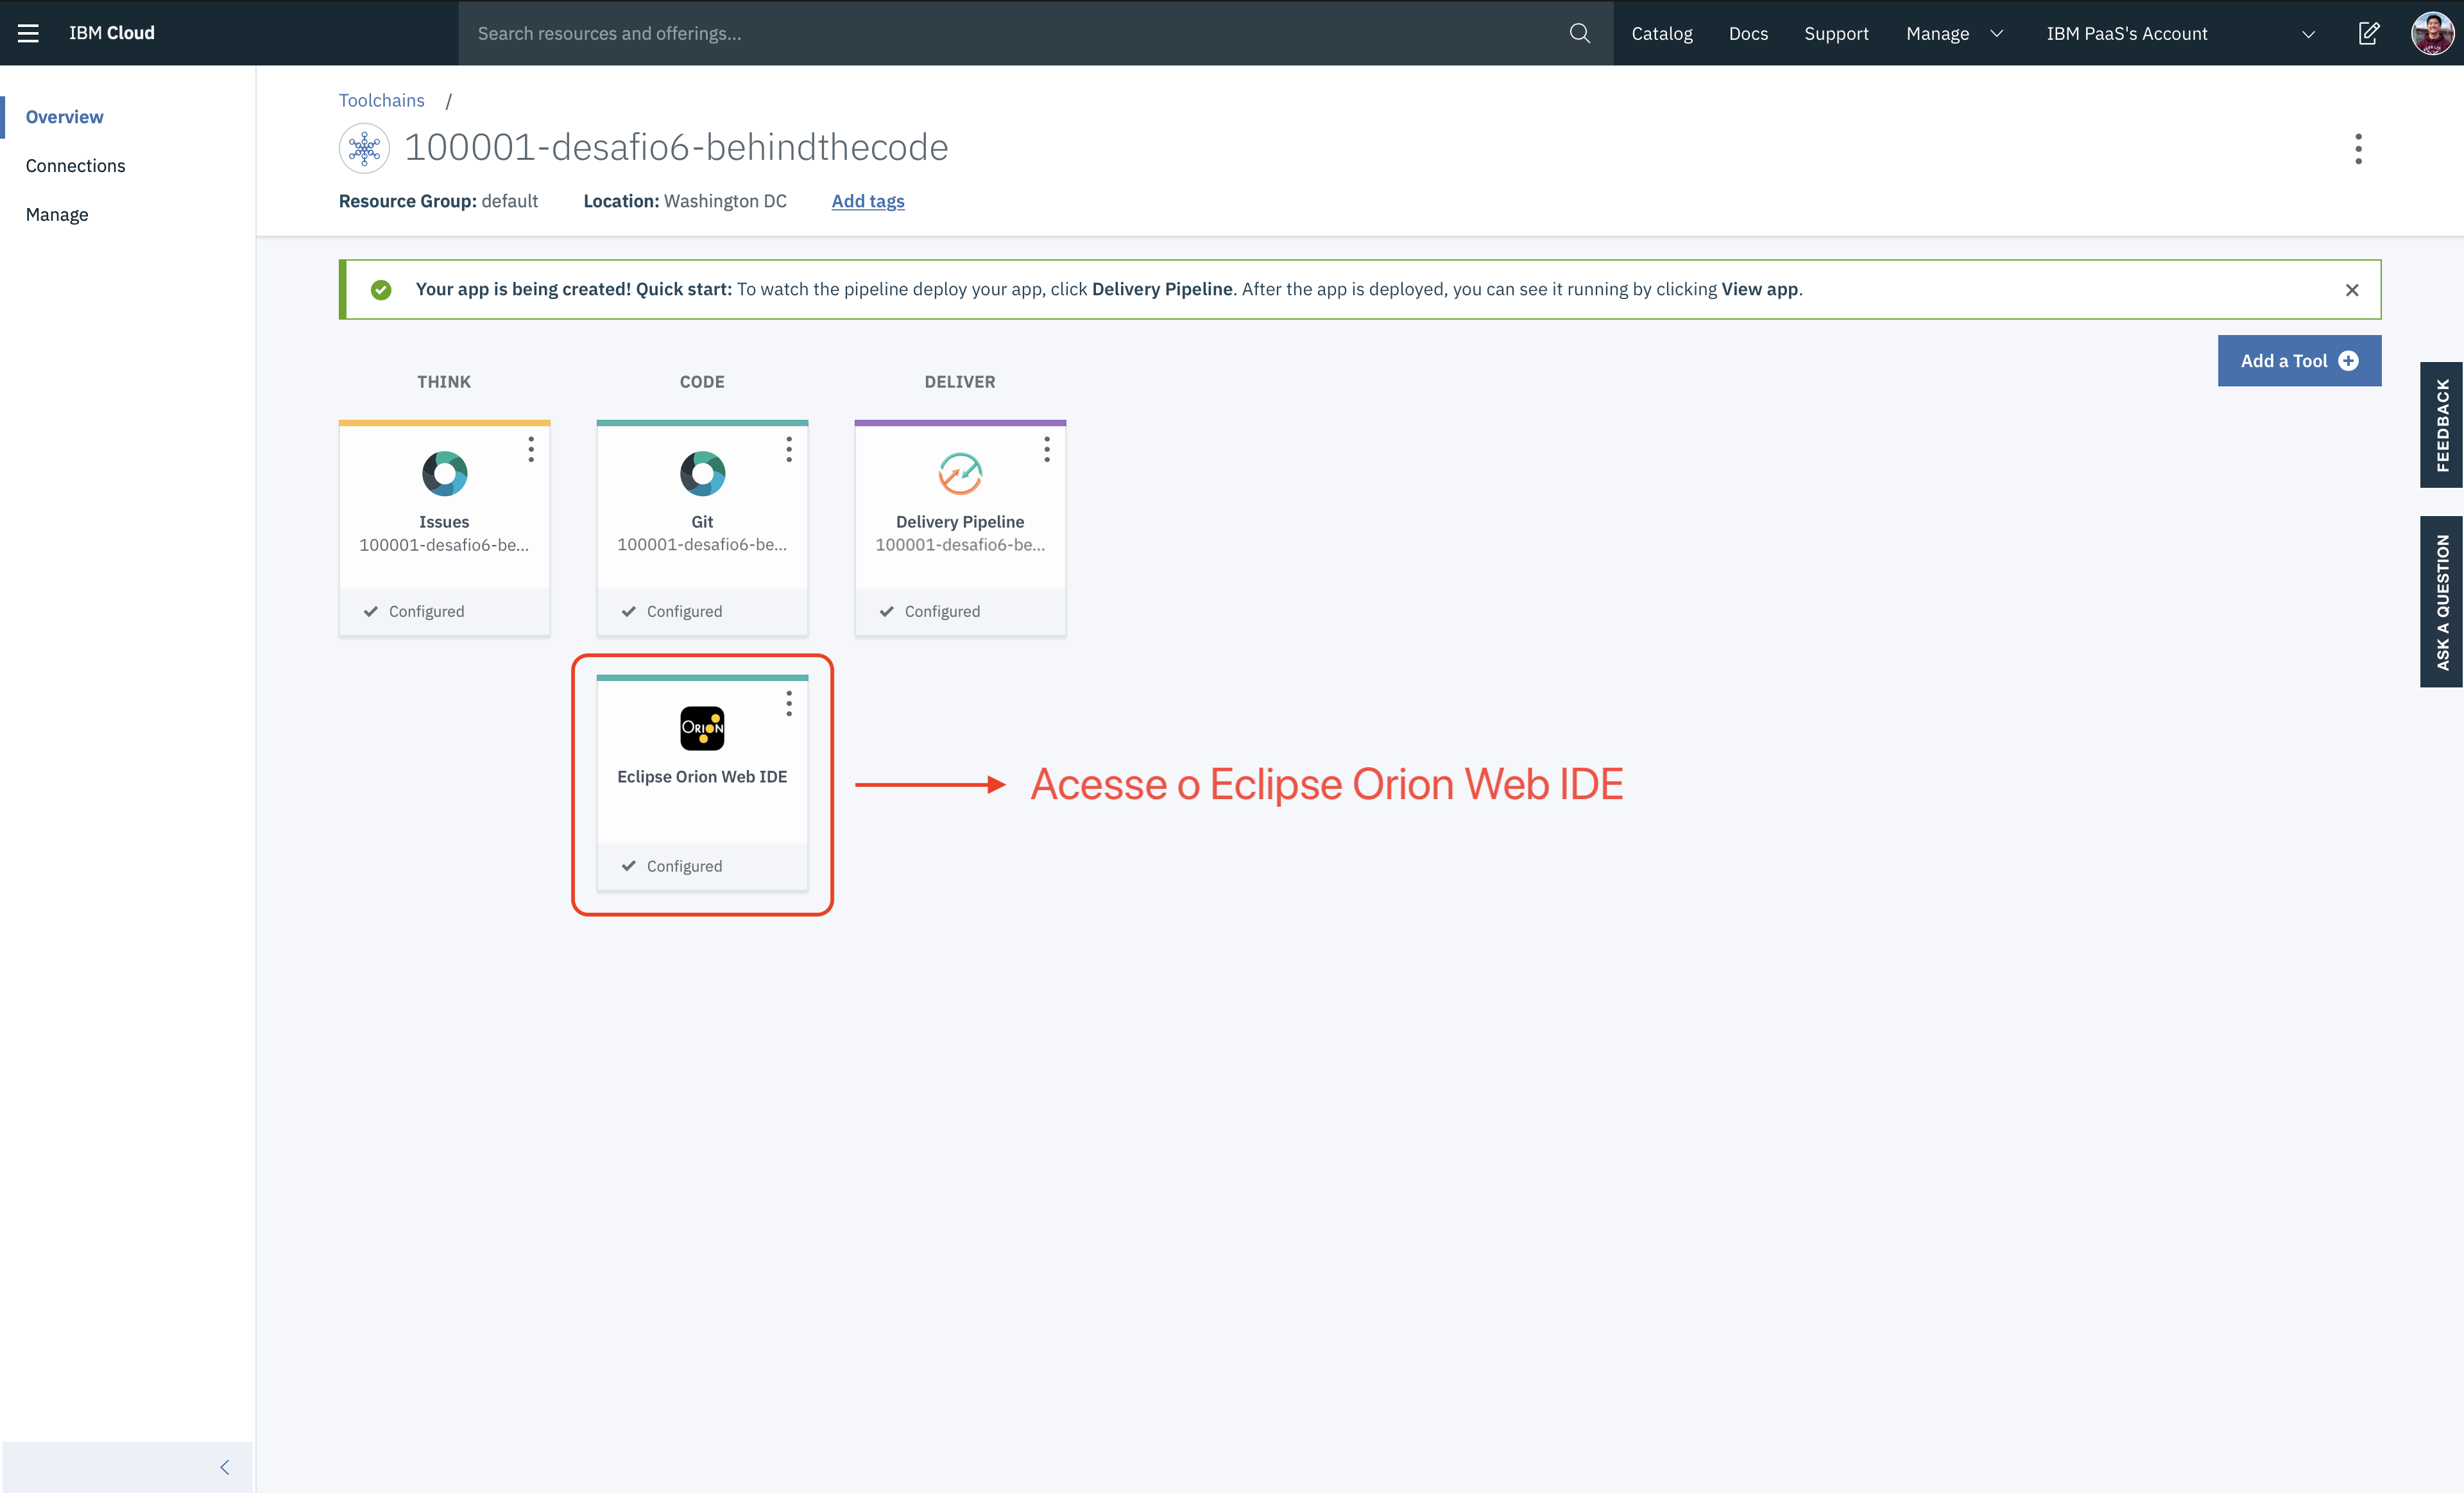Switch to the Connections section
2464x1493 pixels.
point(76,166)
